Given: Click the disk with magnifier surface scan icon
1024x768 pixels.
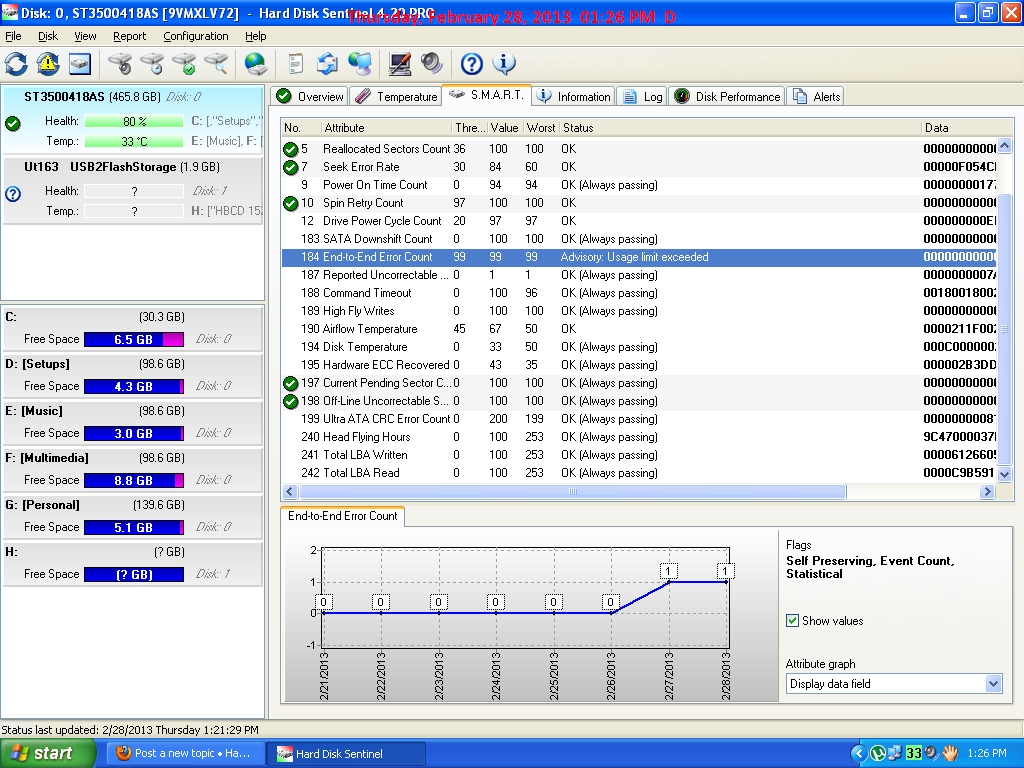Looking at the screenshot, I should (x=216, y=63).
